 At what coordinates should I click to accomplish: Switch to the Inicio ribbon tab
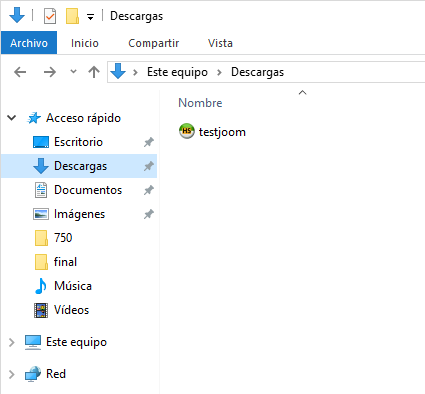pyautogui.click(x=85, y=43)
